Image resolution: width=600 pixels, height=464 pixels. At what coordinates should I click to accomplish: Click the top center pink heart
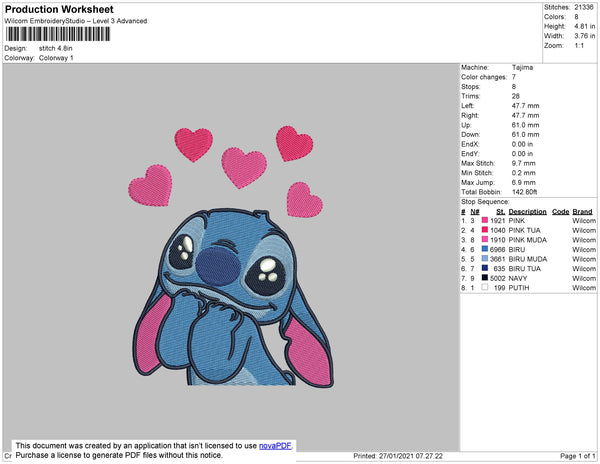tap(243, 166)
